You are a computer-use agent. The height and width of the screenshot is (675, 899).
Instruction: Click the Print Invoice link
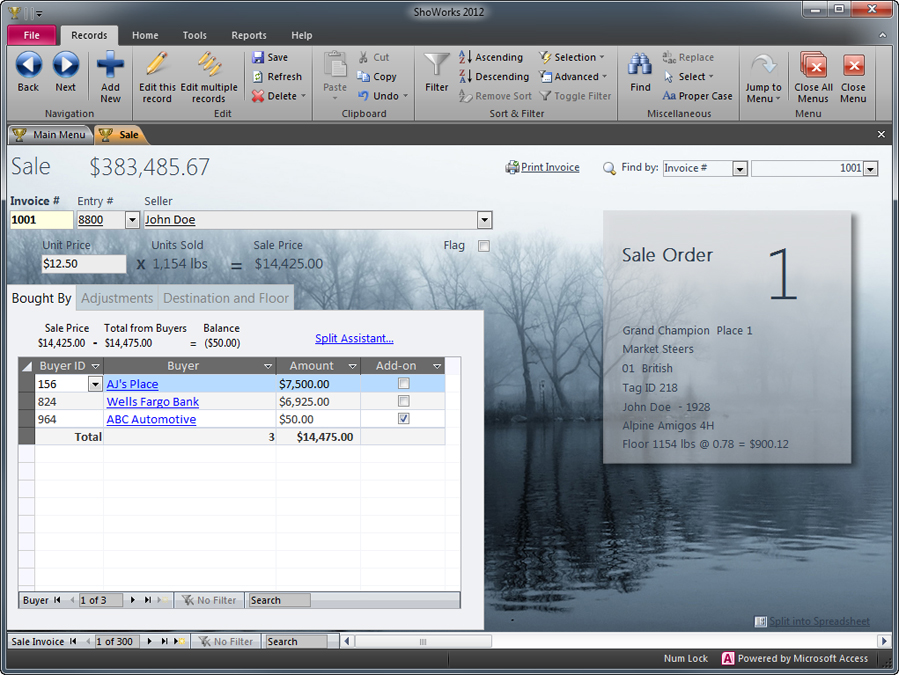[x=549, y=167]
